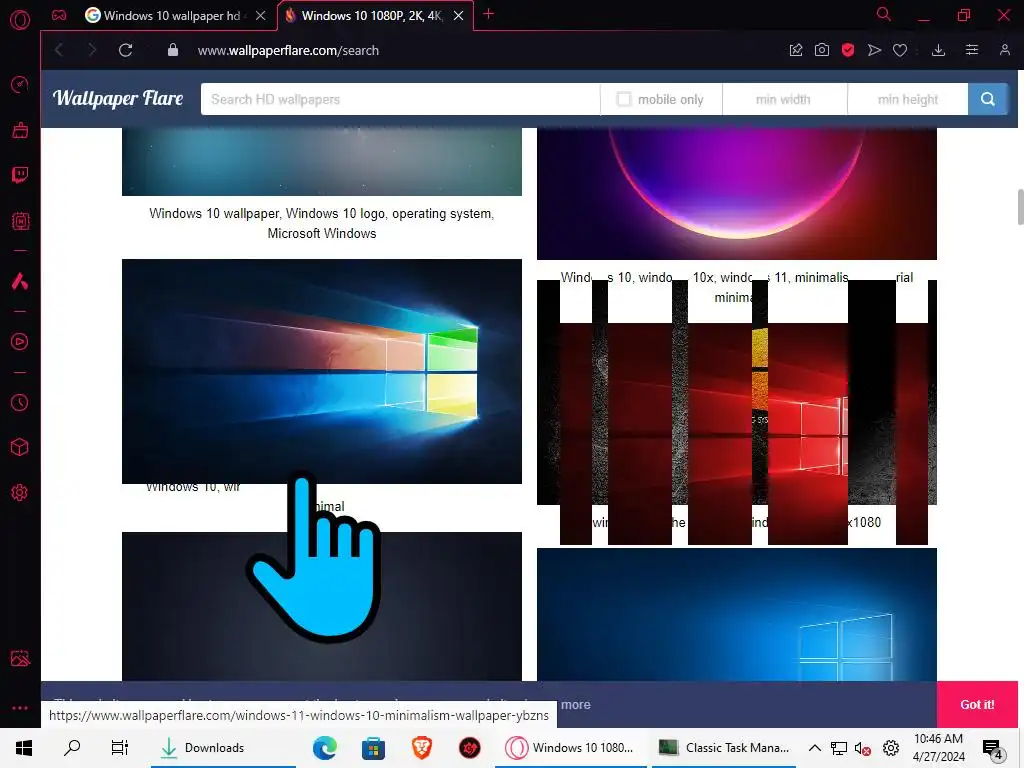Click the min width input field

click(784, 99)
